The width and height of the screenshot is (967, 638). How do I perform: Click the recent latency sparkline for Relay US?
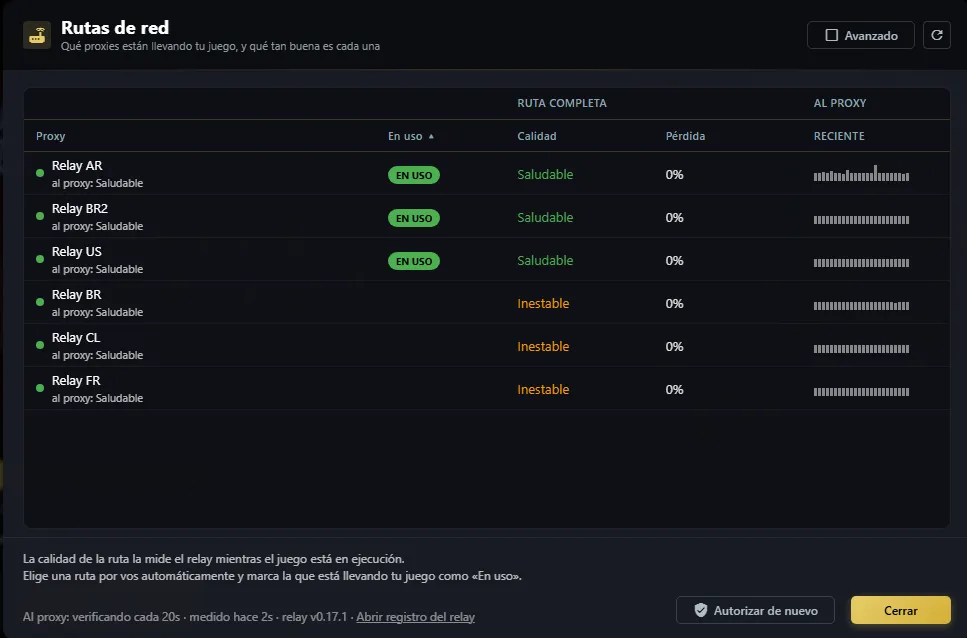862,263
